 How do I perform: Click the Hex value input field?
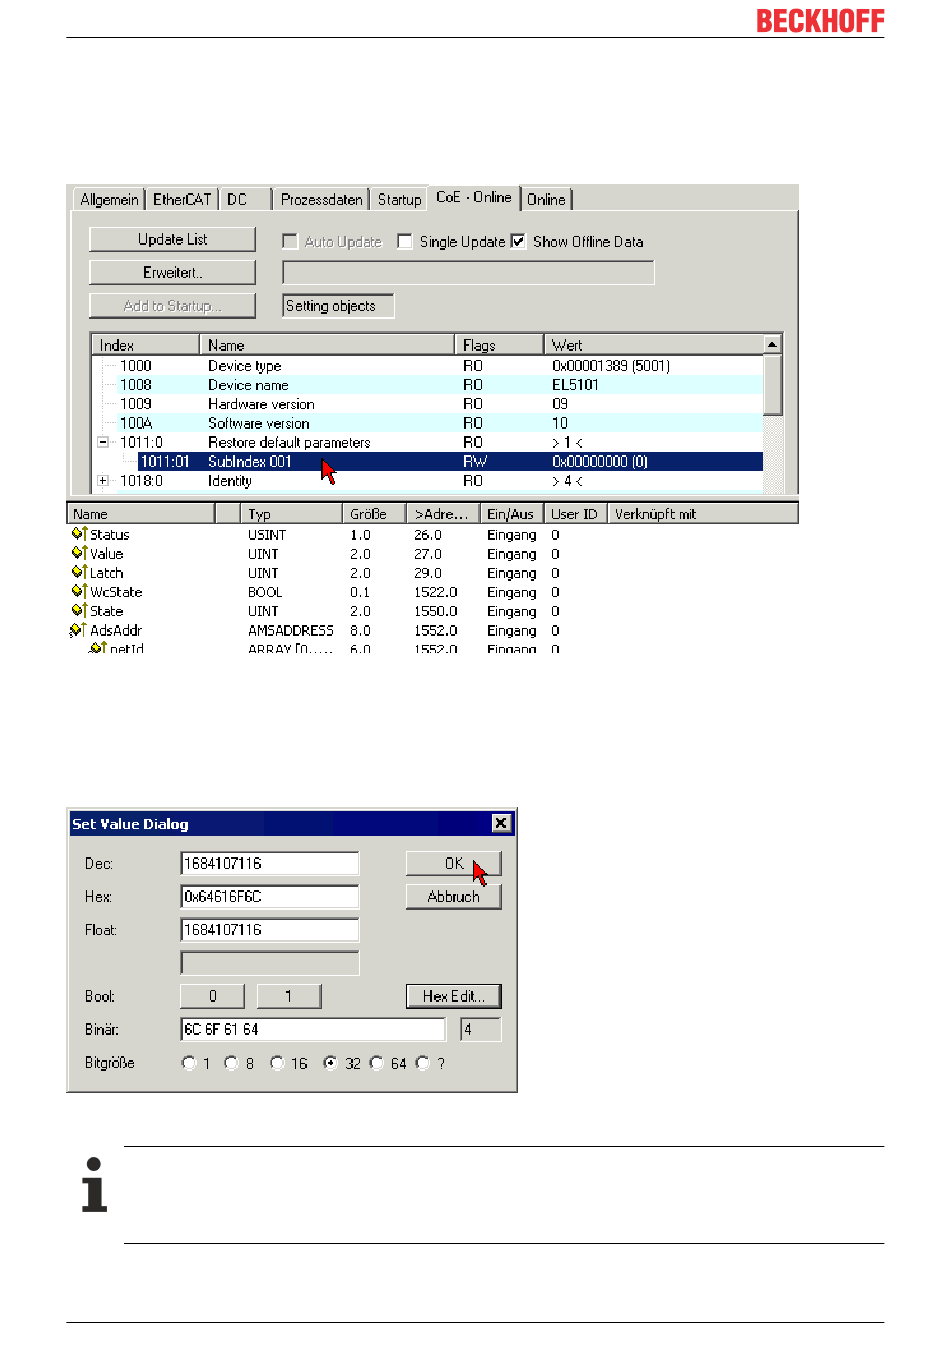click(x=269, y=896)
